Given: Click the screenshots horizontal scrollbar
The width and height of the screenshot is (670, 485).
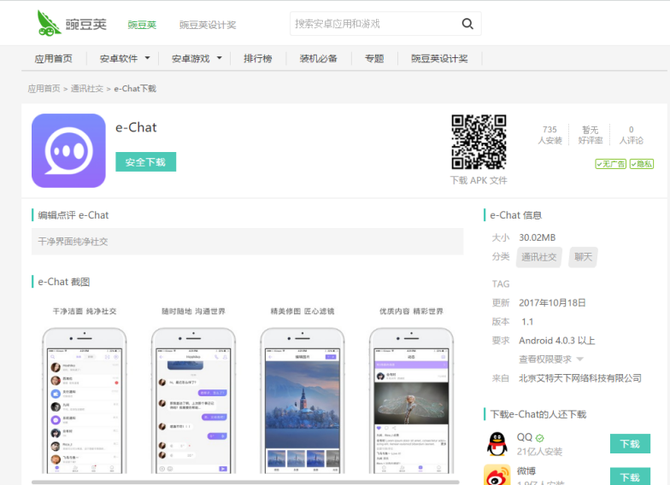Looking at the screenshot, I should [245, 482].
